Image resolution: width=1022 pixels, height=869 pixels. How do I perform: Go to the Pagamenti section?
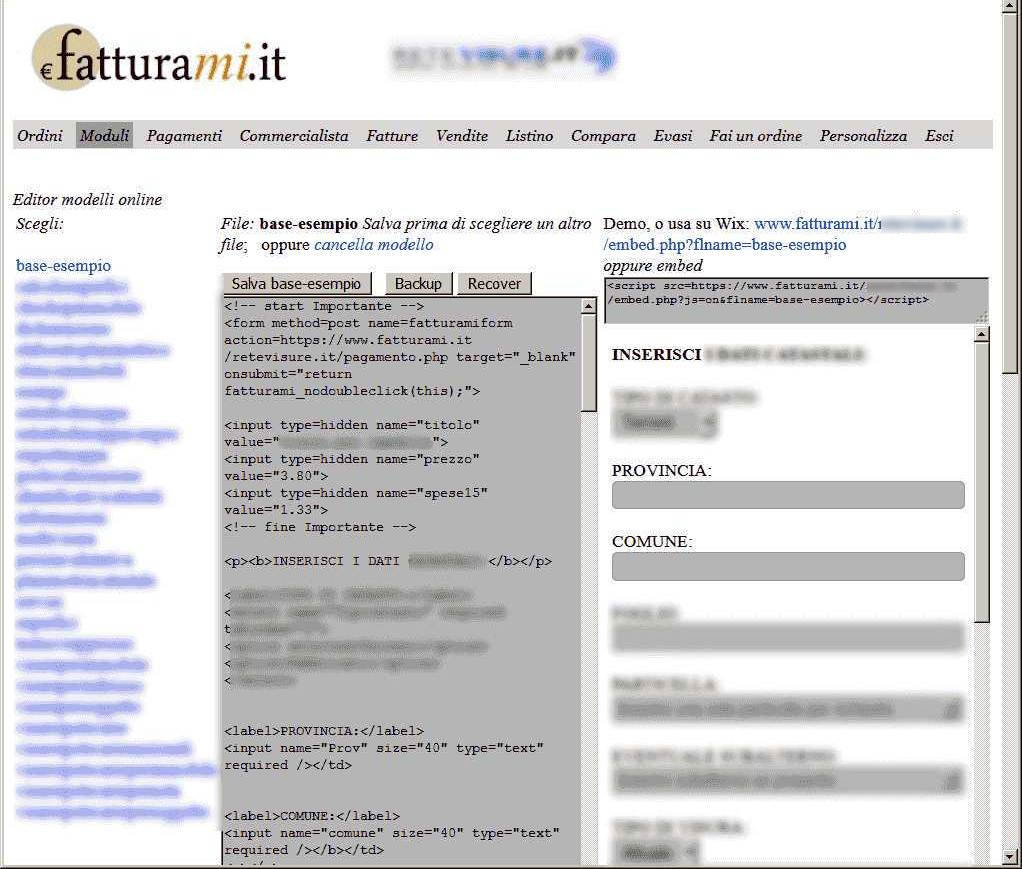point(184,136)
